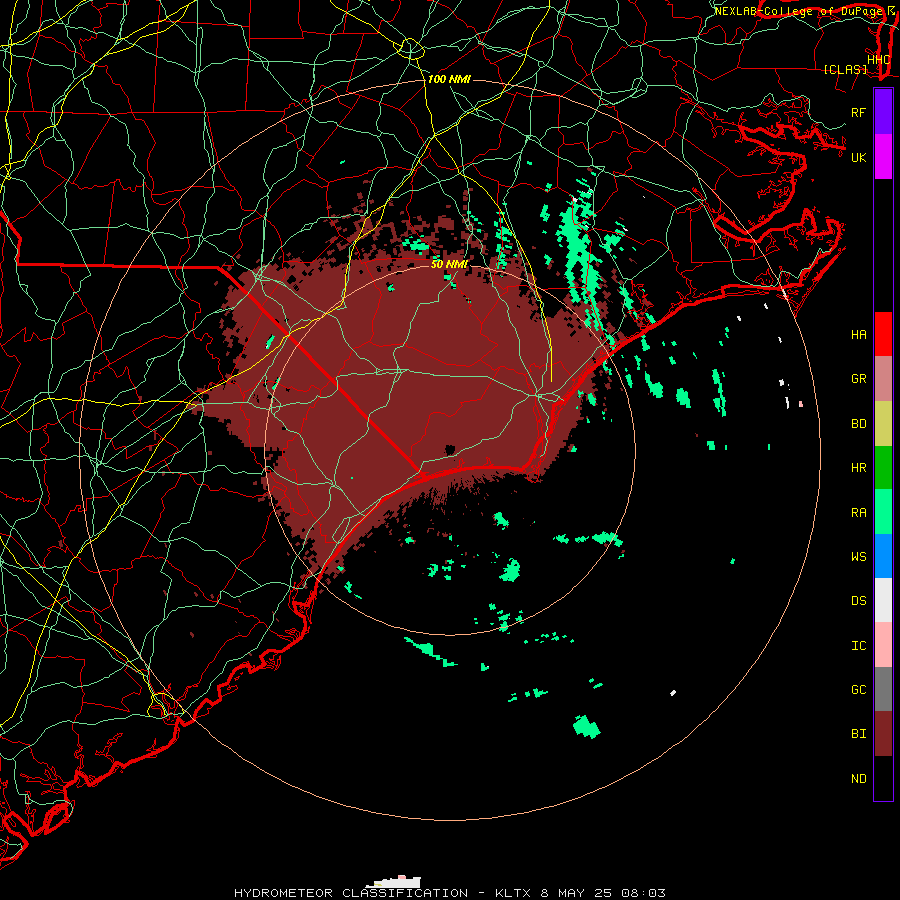Click the IC legend label
This screenshot has width=900, height=900.
click(x=858, y=646)
